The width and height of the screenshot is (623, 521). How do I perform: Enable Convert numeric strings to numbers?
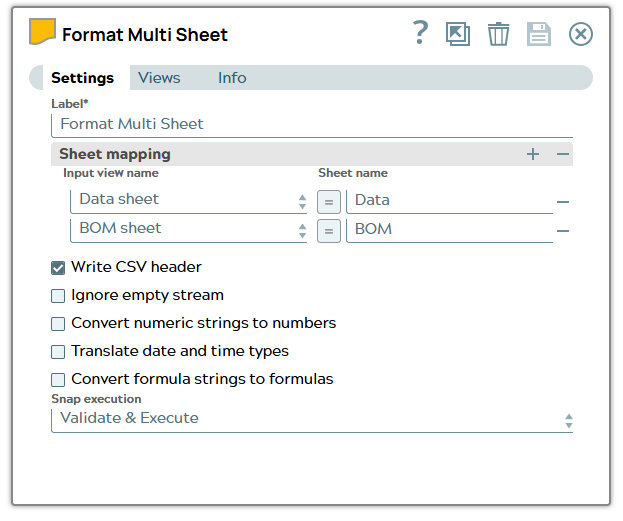[58, 323]
